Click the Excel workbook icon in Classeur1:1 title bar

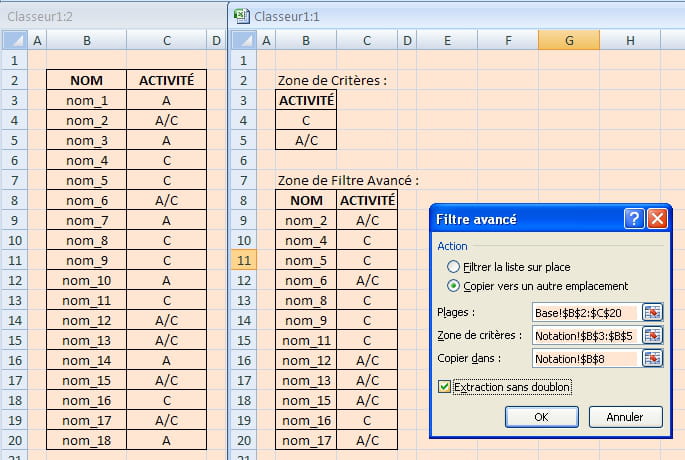click(x=242, y=15)
